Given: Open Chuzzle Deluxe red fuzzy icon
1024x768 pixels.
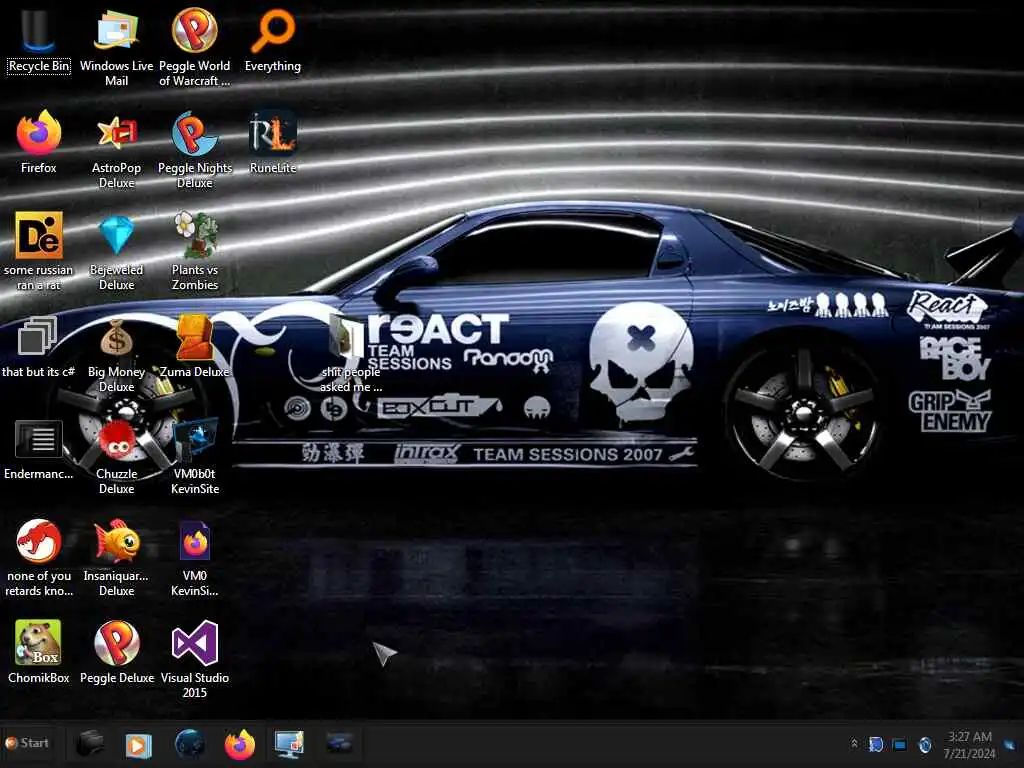Looking at the screenshot, I should (x=116, y=456).
